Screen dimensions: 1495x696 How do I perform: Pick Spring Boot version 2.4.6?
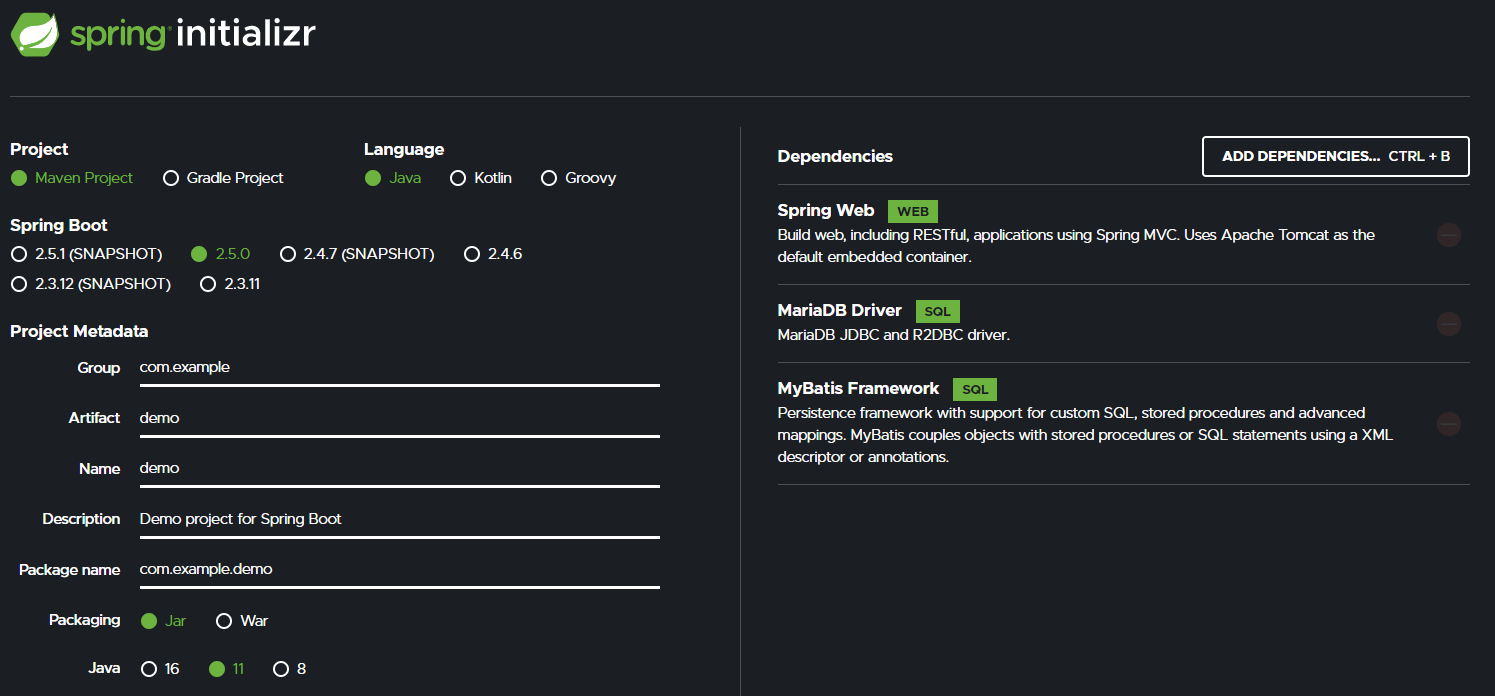[x=493, y=254]
